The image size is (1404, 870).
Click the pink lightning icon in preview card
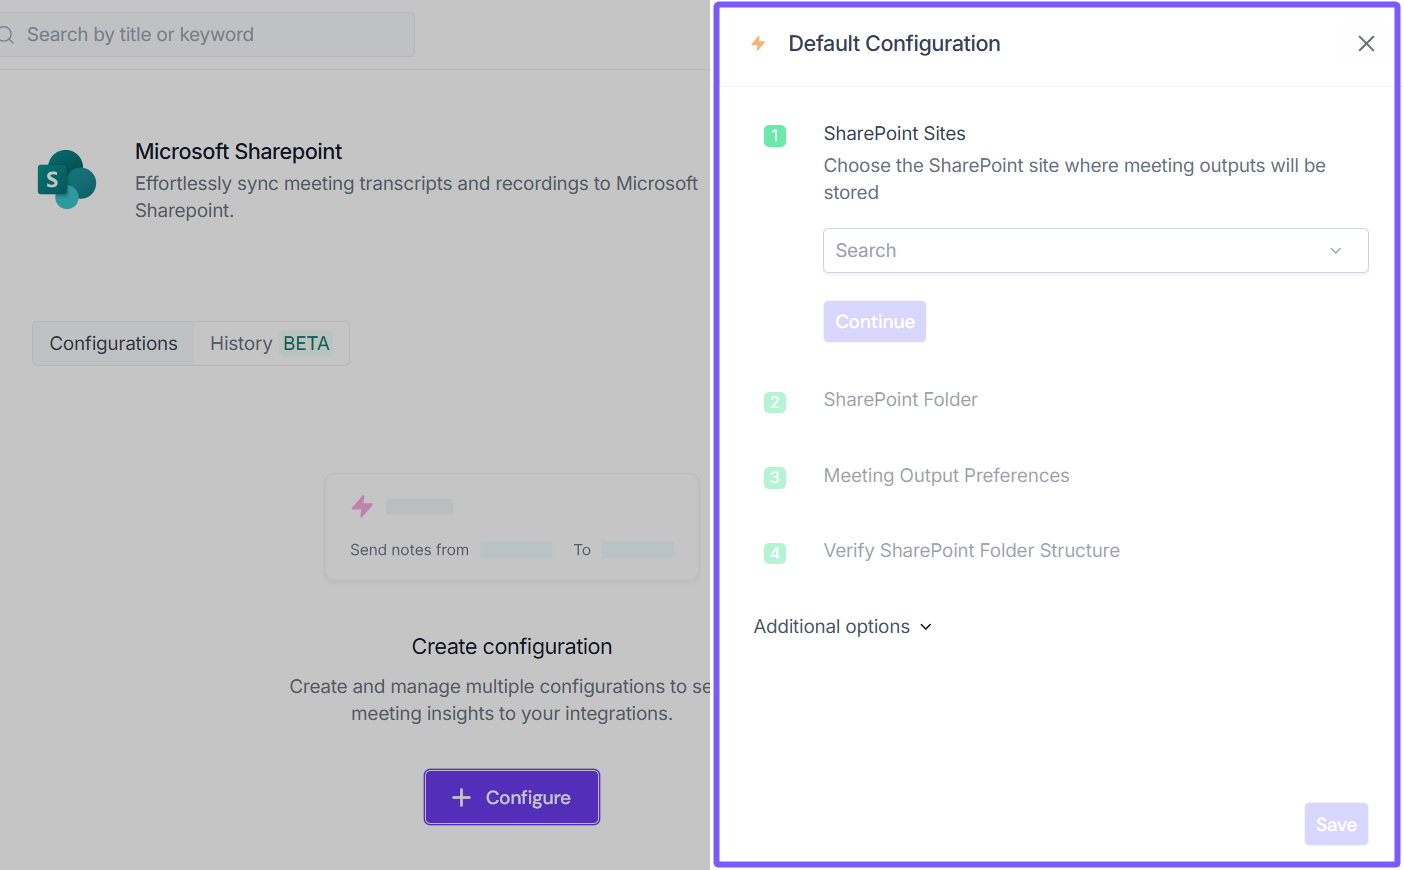(x=362, y=506)
